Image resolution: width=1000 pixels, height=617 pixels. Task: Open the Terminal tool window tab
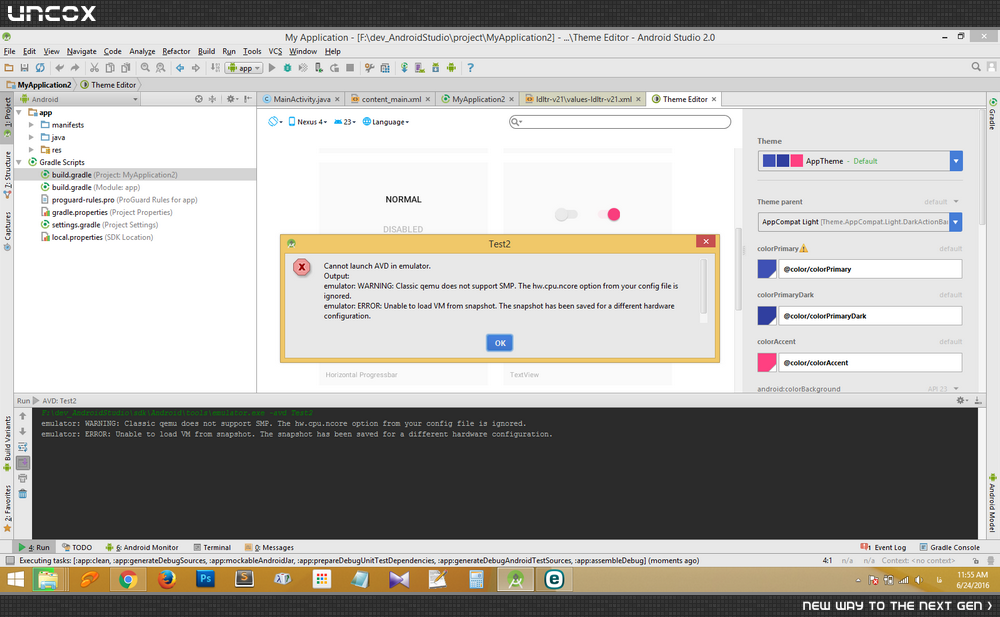212,547
